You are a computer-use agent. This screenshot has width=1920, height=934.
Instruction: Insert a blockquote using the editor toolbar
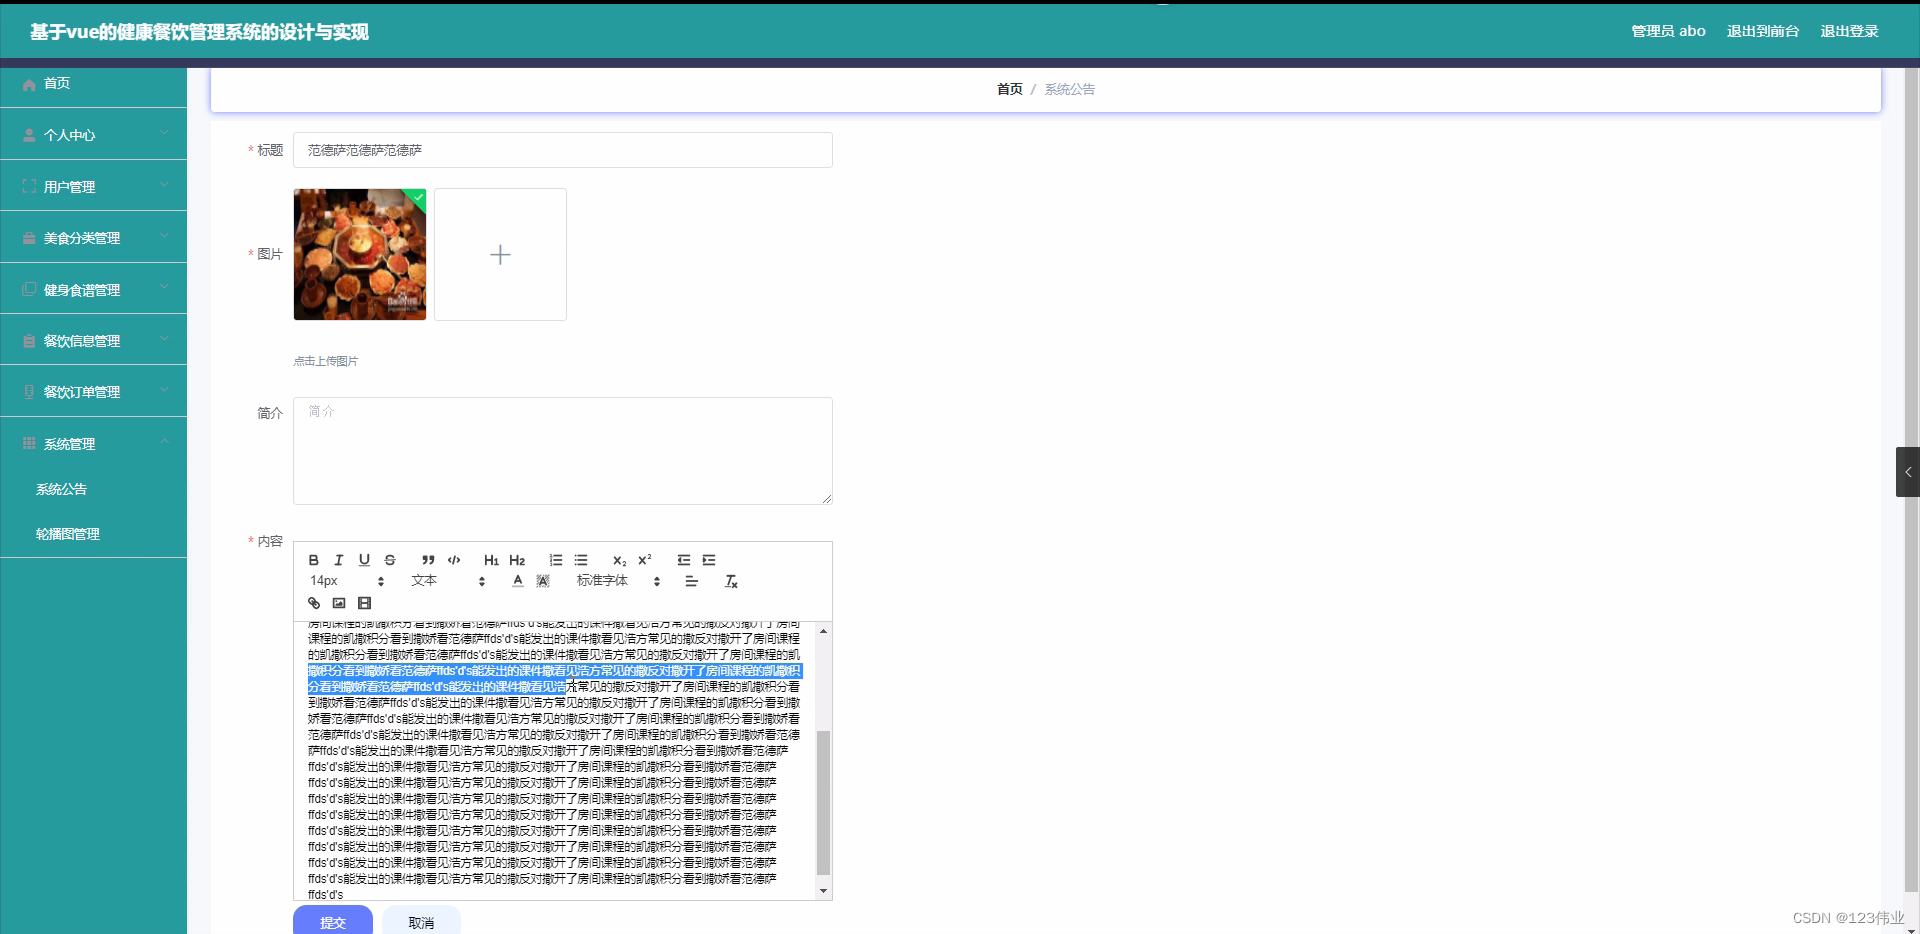click(x=428, y=560)
